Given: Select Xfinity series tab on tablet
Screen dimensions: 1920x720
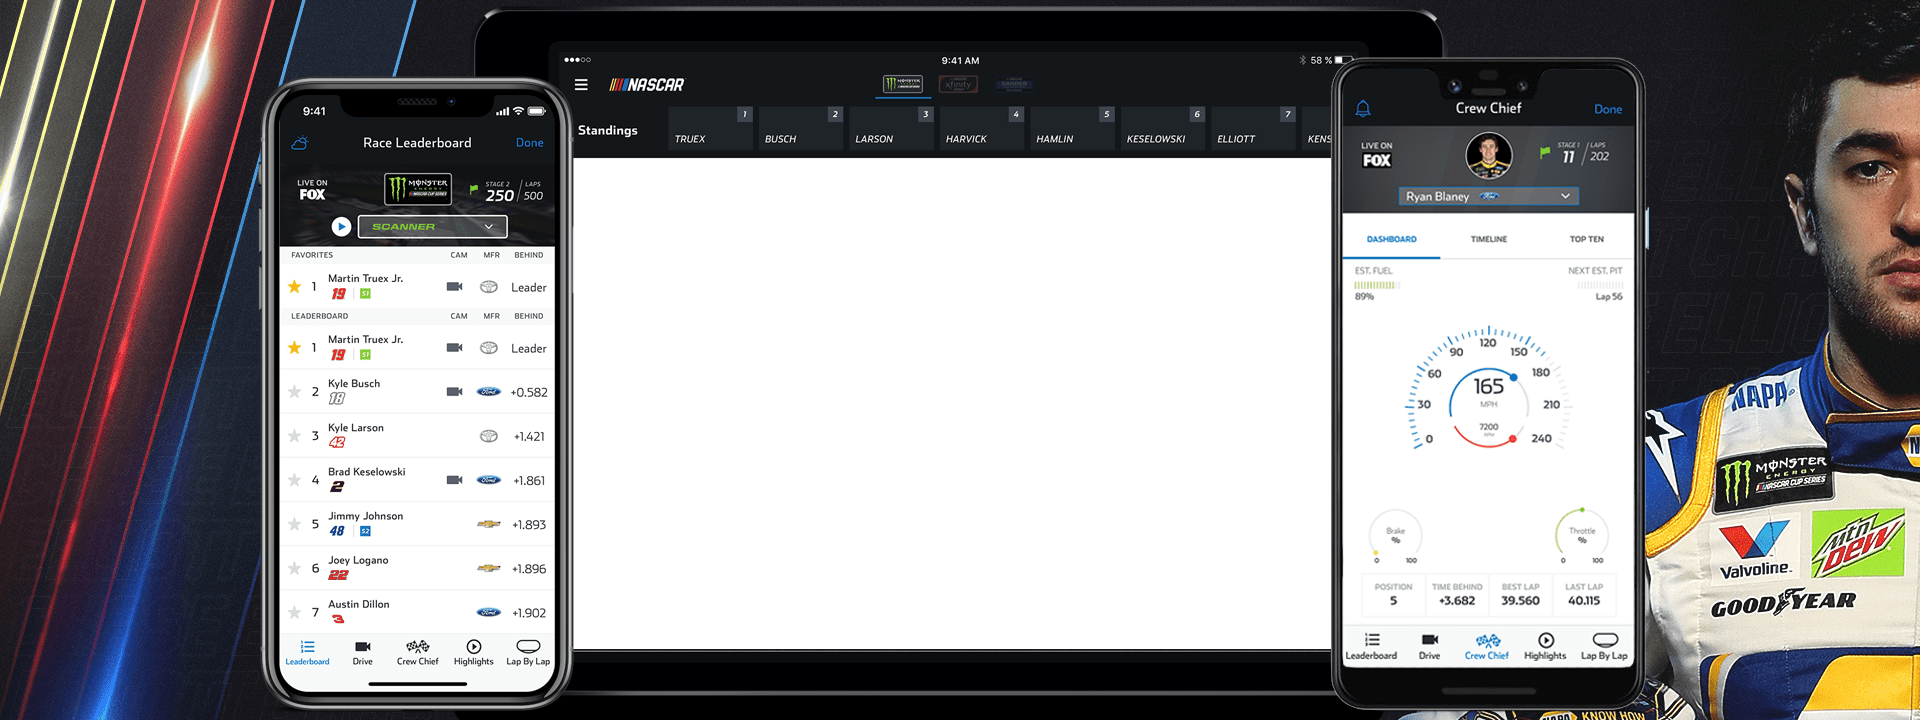Looking at the screenshot, I should tap(958, 84).
